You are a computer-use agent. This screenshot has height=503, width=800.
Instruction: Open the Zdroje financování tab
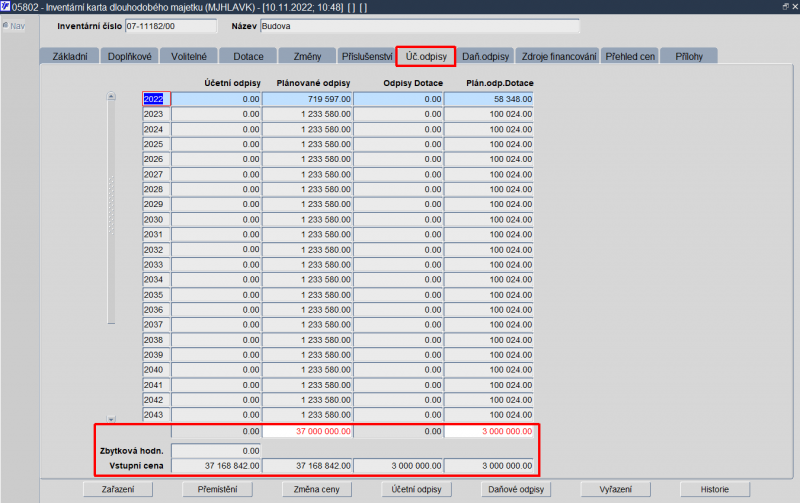coord(559,56)
